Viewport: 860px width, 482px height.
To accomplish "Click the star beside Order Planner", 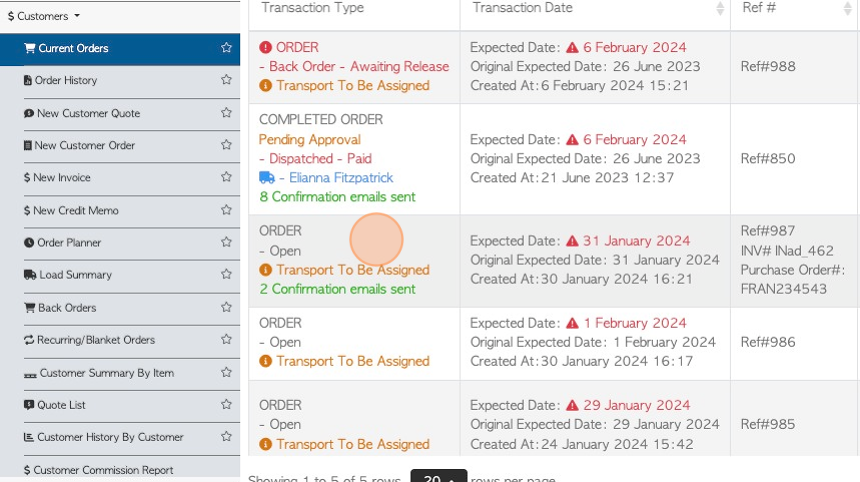I will (x=226, y=242).
